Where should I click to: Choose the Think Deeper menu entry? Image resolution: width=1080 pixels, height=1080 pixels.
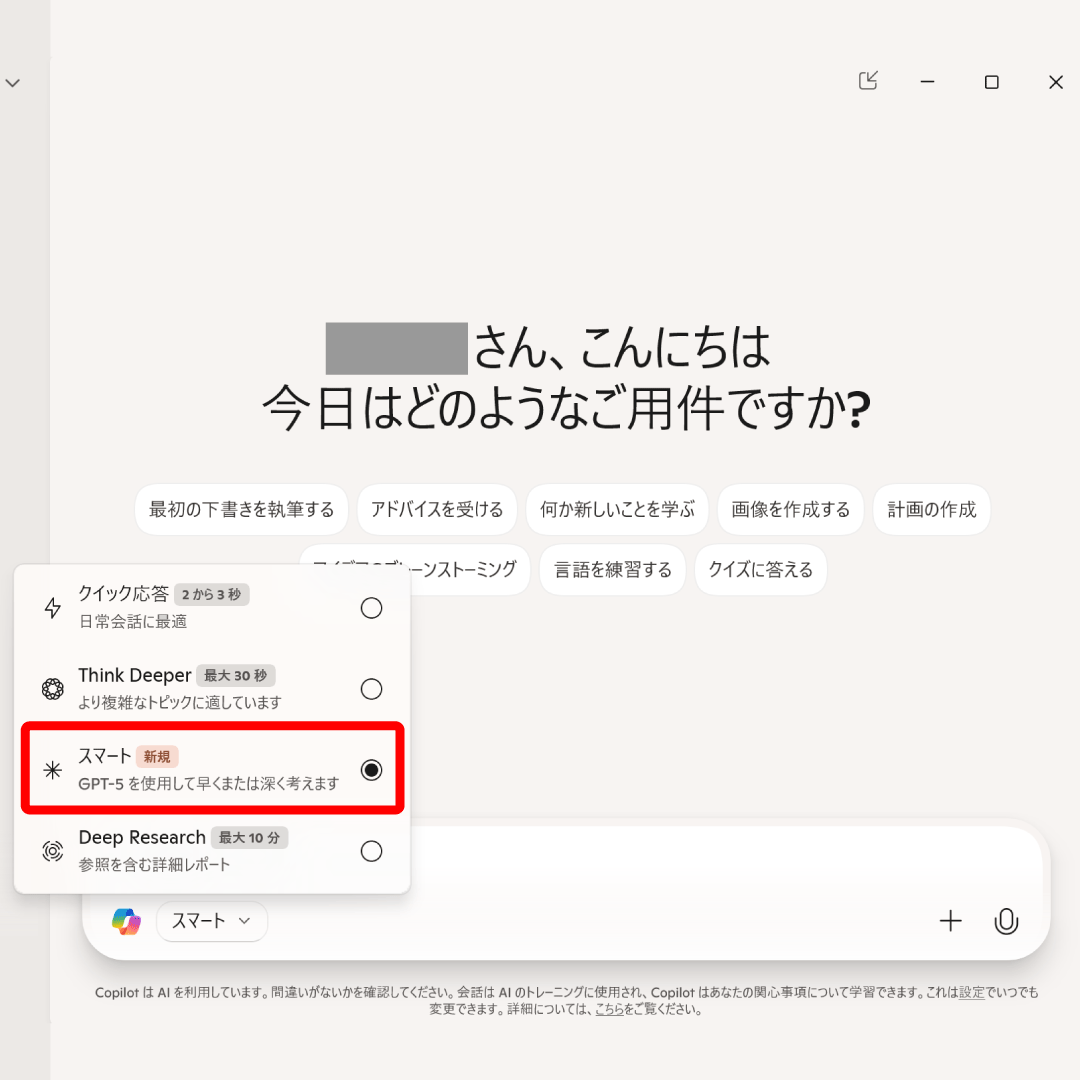pos(212,689)
